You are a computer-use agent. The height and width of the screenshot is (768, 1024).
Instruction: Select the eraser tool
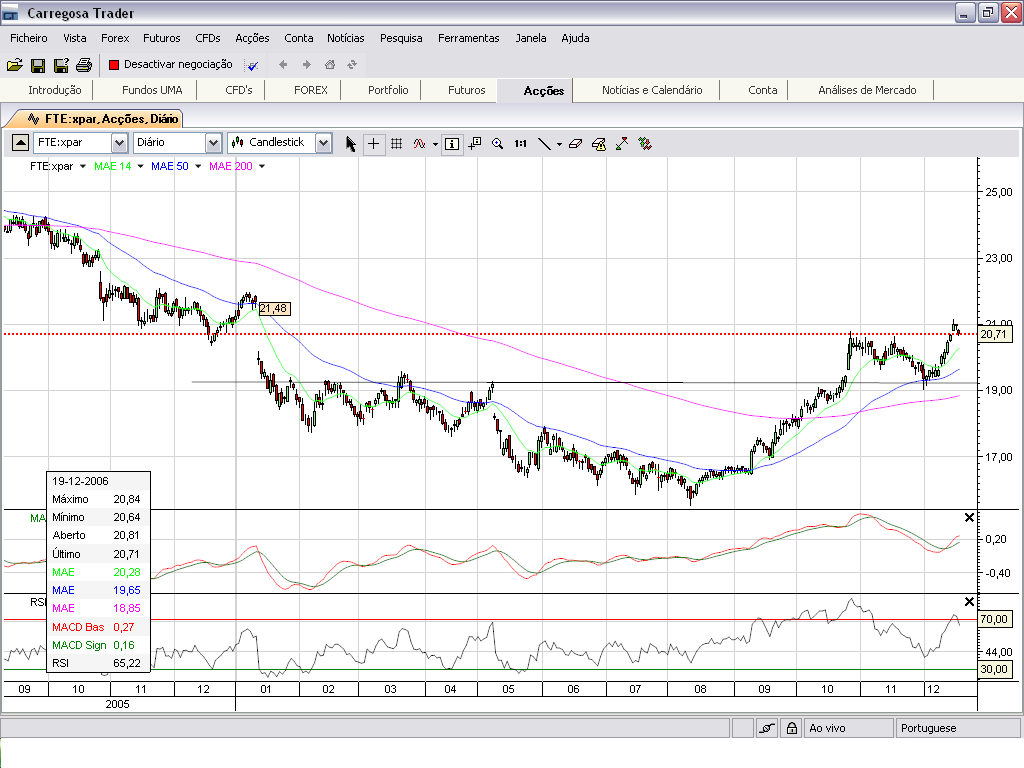tap(574, 143)
